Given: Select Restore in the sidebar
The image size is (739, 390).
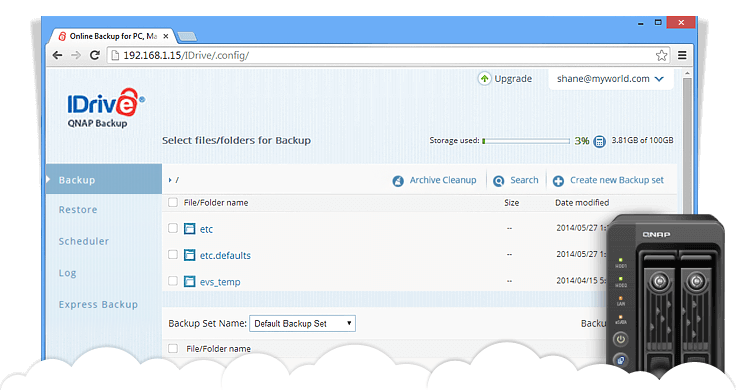Looking at the screenshot, I should 78,209.
